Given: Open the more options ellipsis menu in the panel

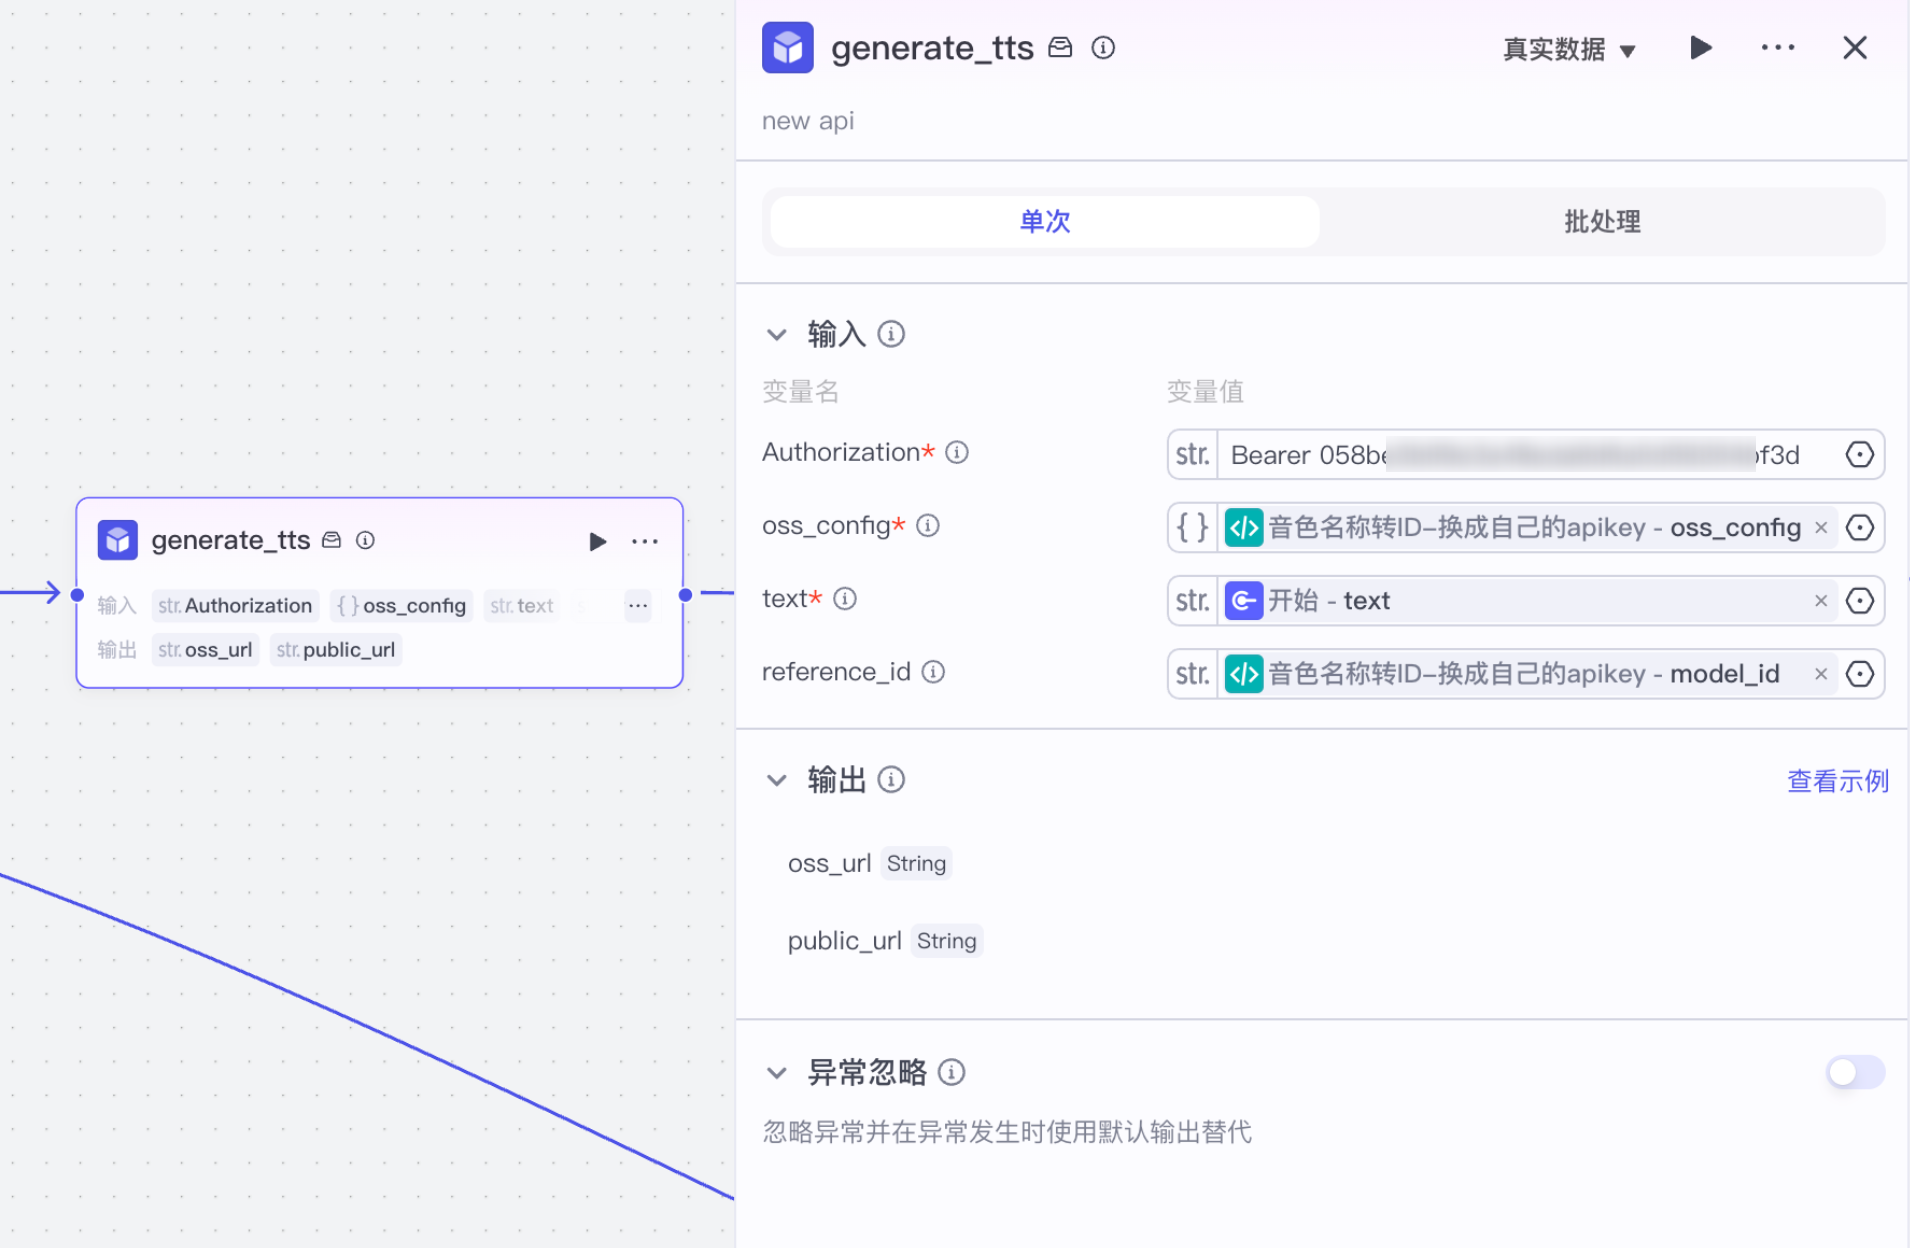Looking at the screenshot, I should tap(1779, 47).
